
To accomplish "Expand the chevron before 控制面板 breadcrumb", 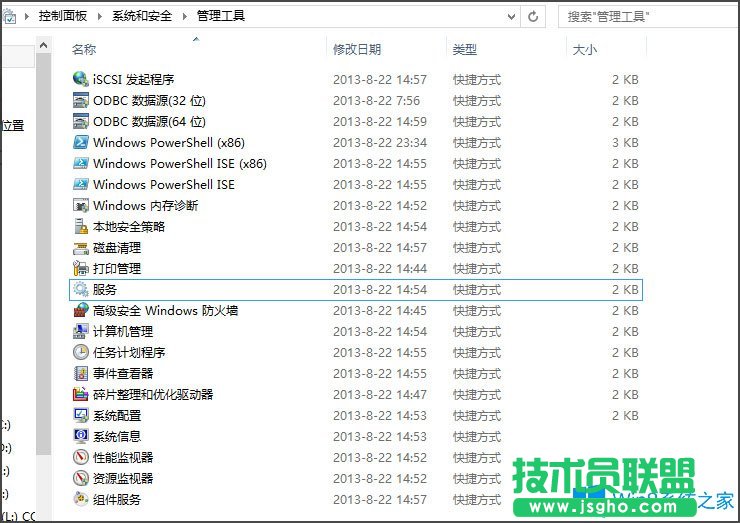I will [26, 17].
